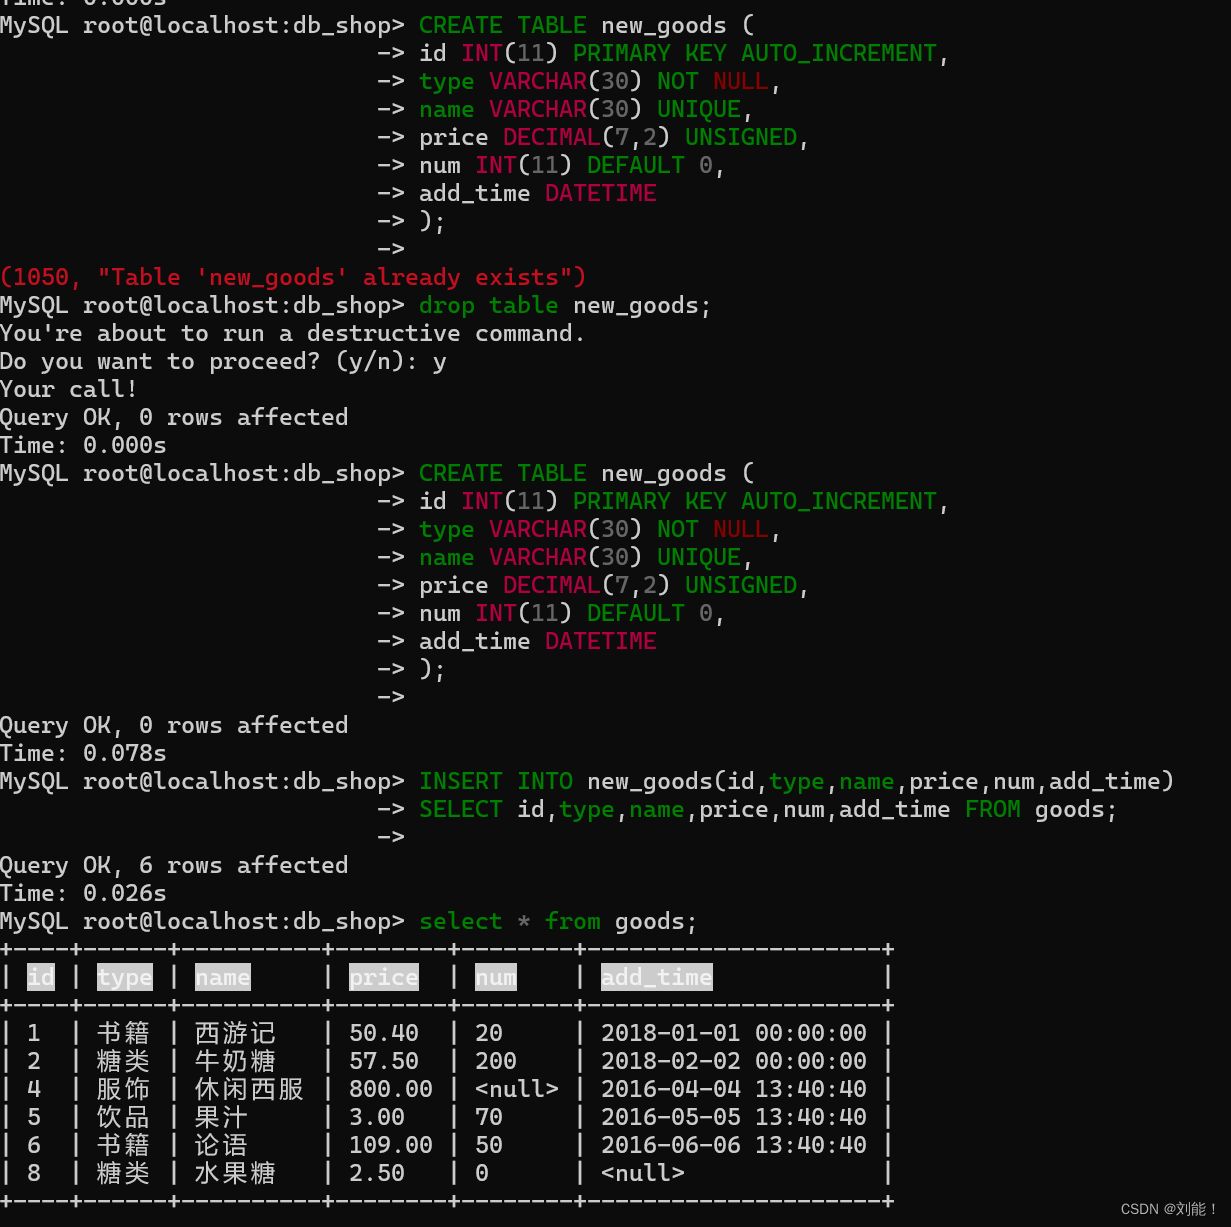Click the type cell '服饰'
1231x1227 pixels.
[x=123, y=1089]
